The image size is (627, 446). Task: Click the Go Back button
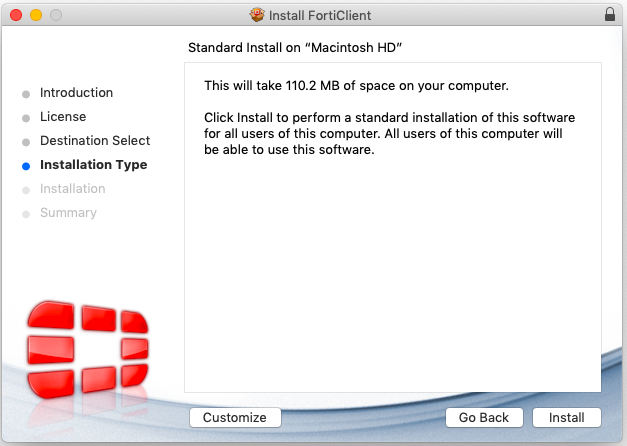tap(484, 417)
